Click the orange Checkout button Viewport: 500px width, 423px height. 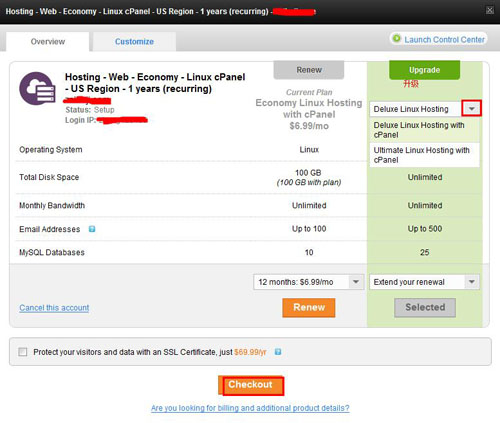251,385
